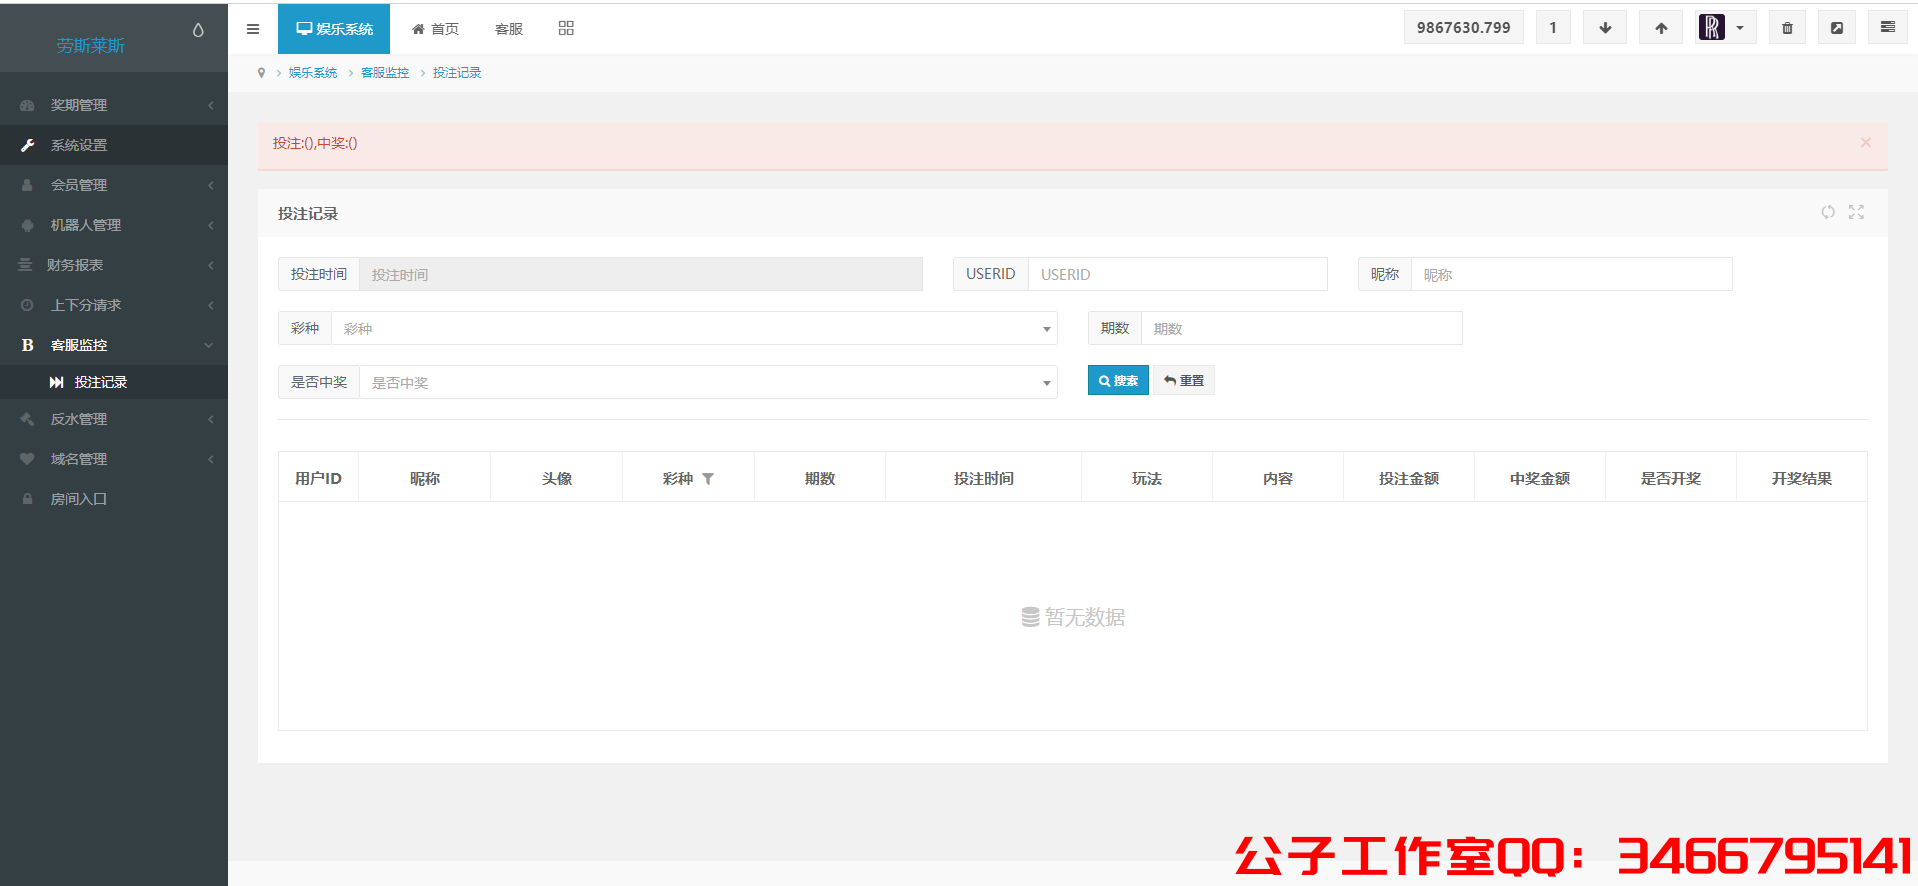The height and width of the screenshot is (886, 1918).
Task: Open the 客服 top navigation item
Action: pos(509,29)
